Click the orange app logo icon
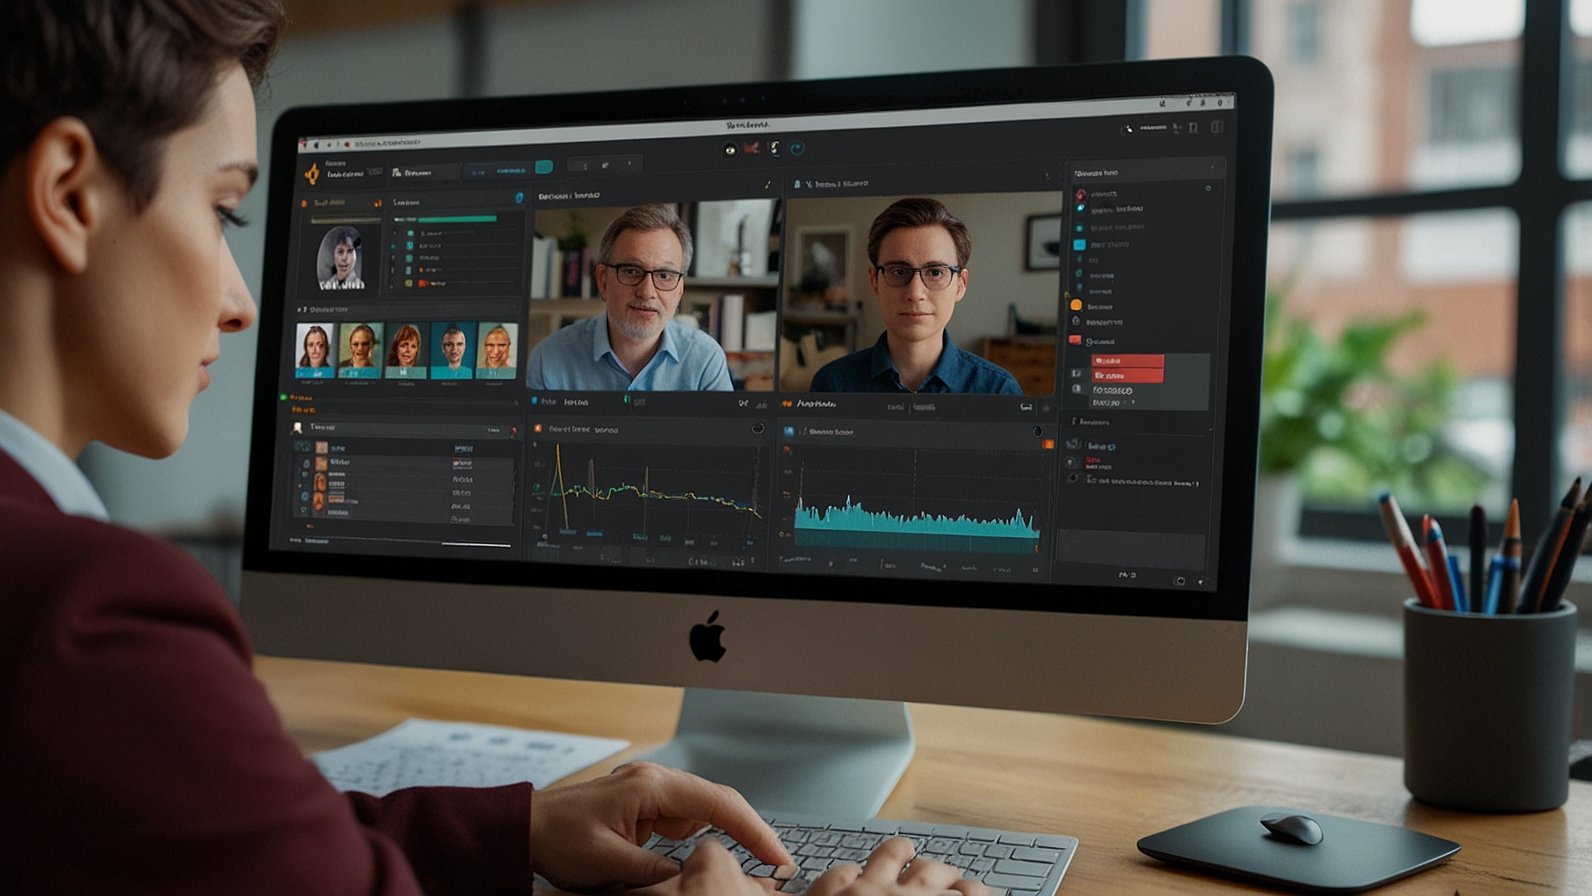 (x=313, y=174)
